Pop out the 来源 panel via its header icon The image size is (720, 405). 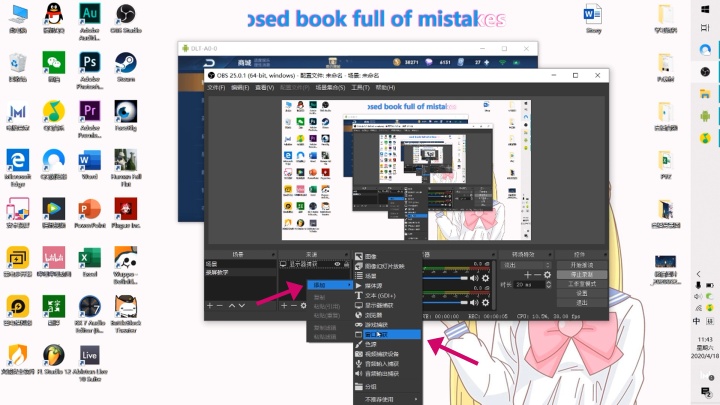pyautogui.click(x=347, y=254)
